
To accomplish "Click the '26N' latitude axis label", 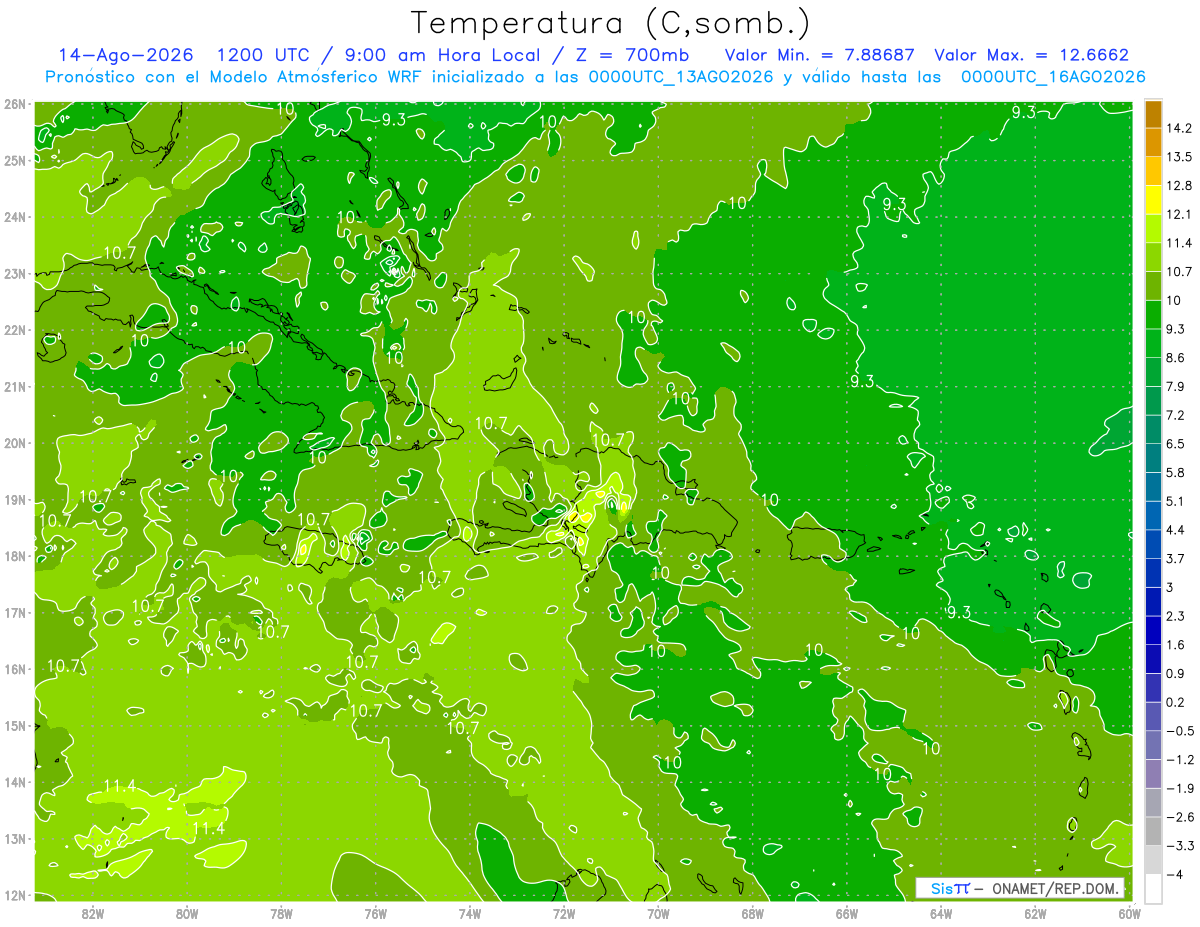I will (14, 104).
